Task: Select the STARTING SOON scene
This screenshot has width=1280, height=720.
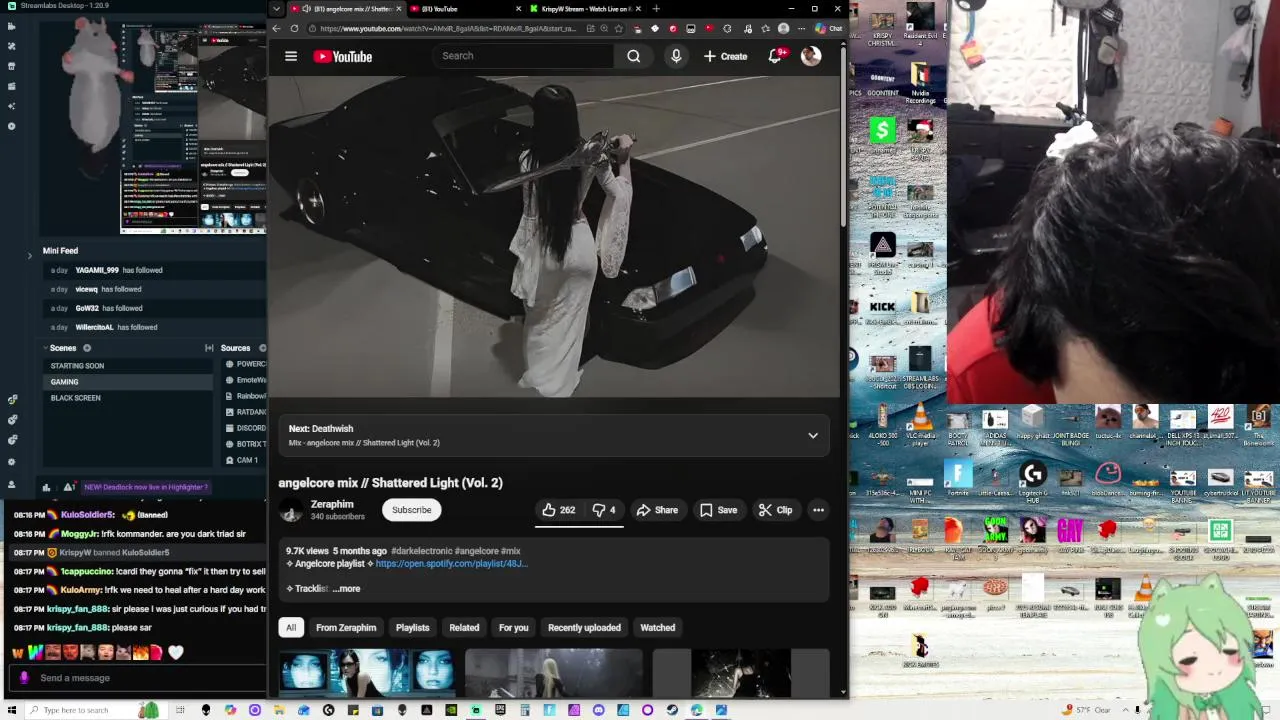Action: tap(128, 366)
